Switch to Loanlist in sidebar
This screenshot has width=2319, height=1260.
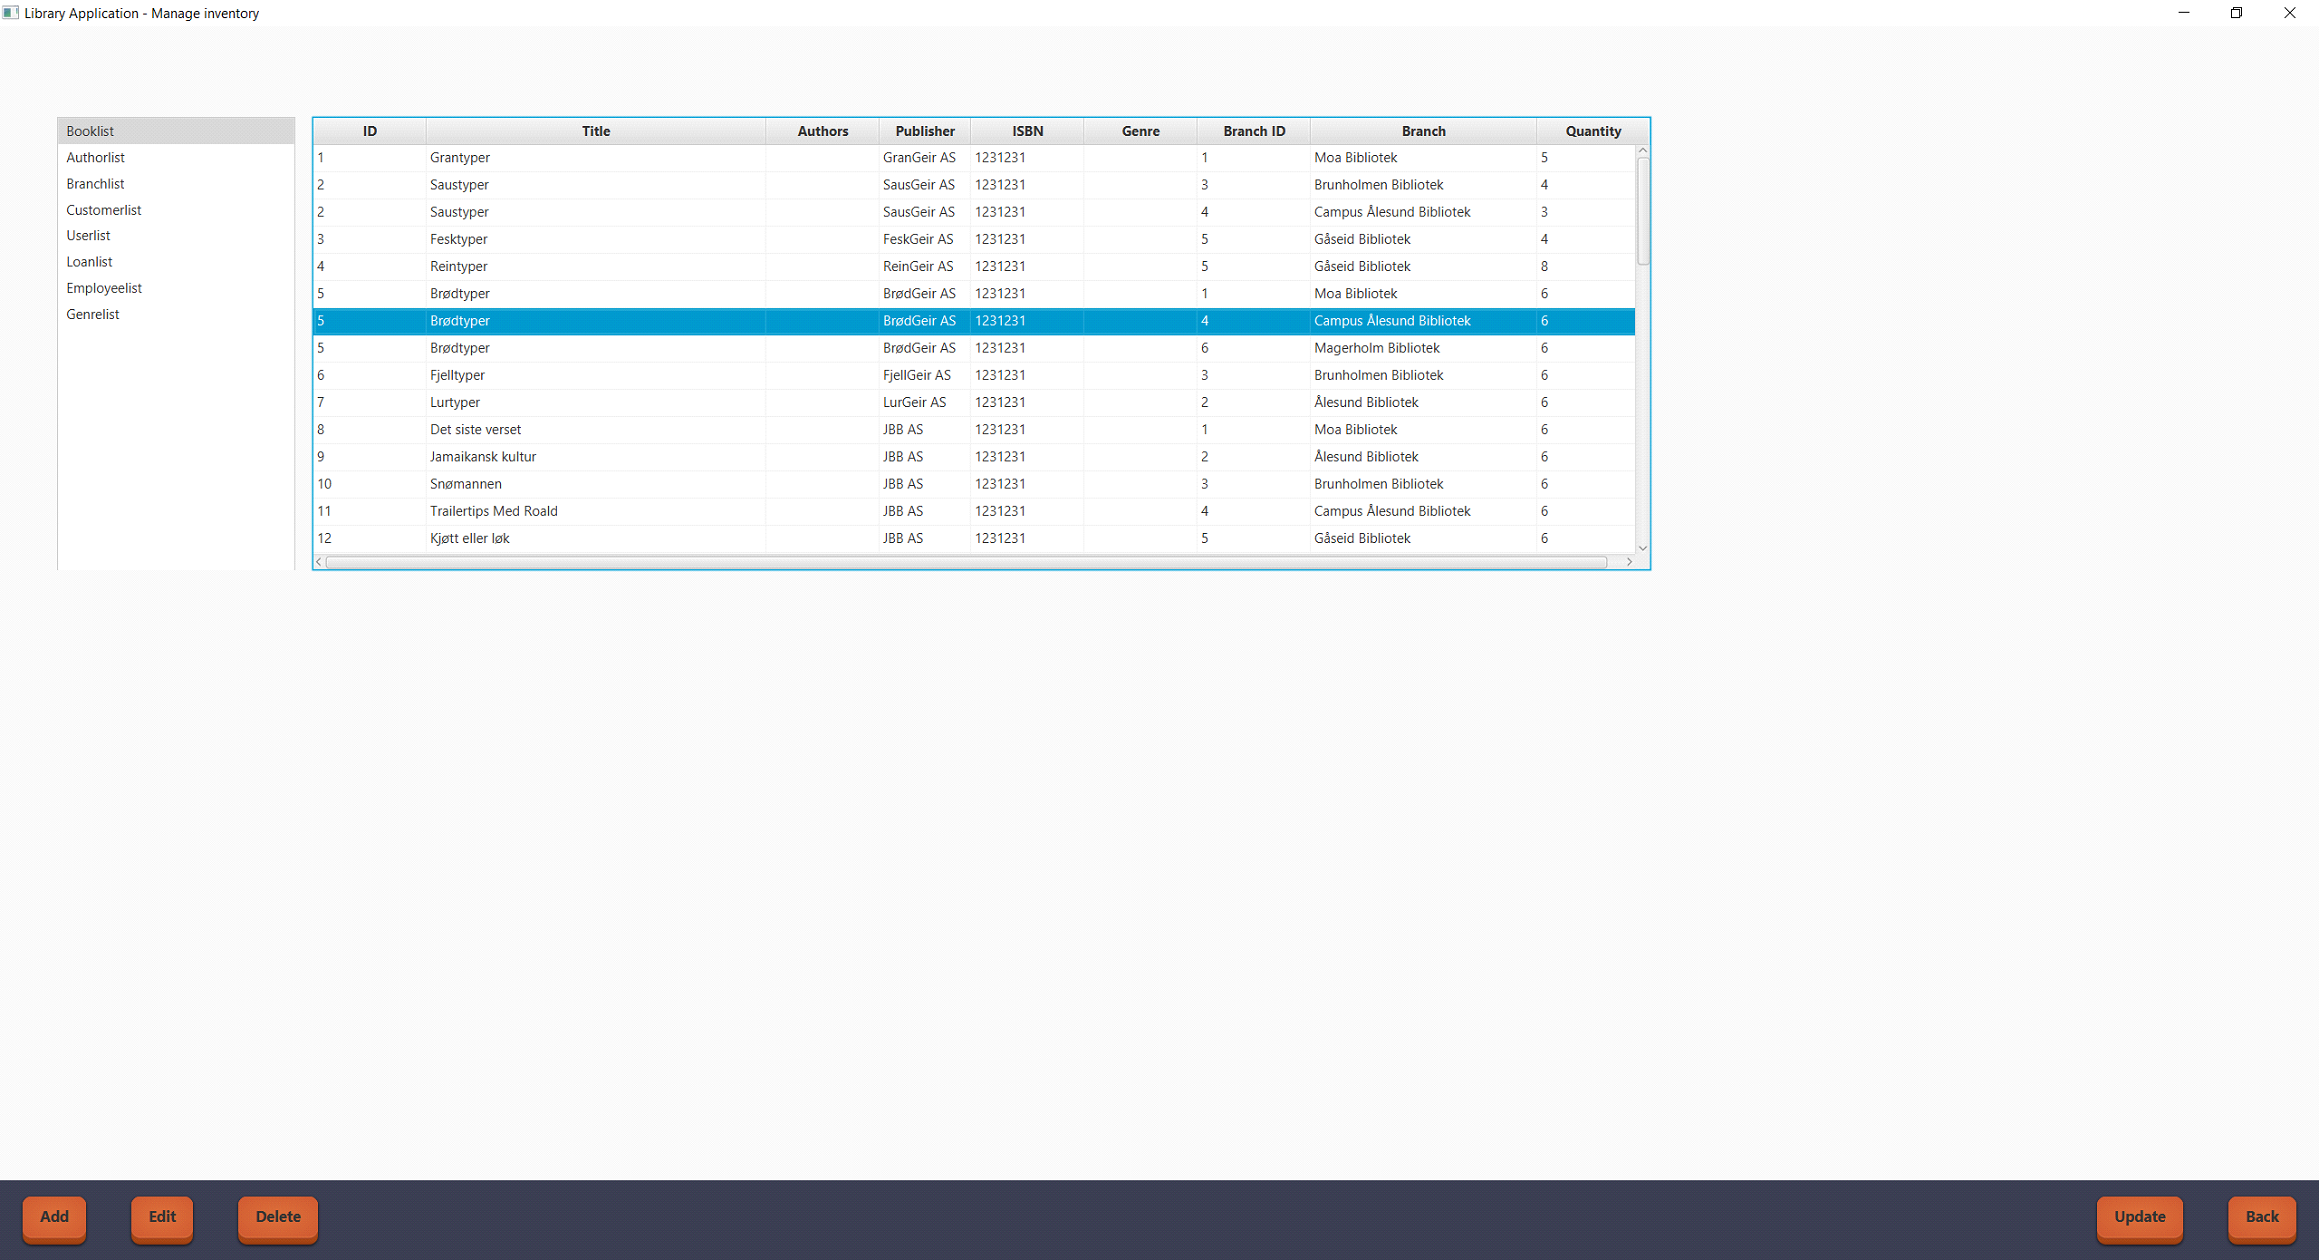(x=89, y=262)
